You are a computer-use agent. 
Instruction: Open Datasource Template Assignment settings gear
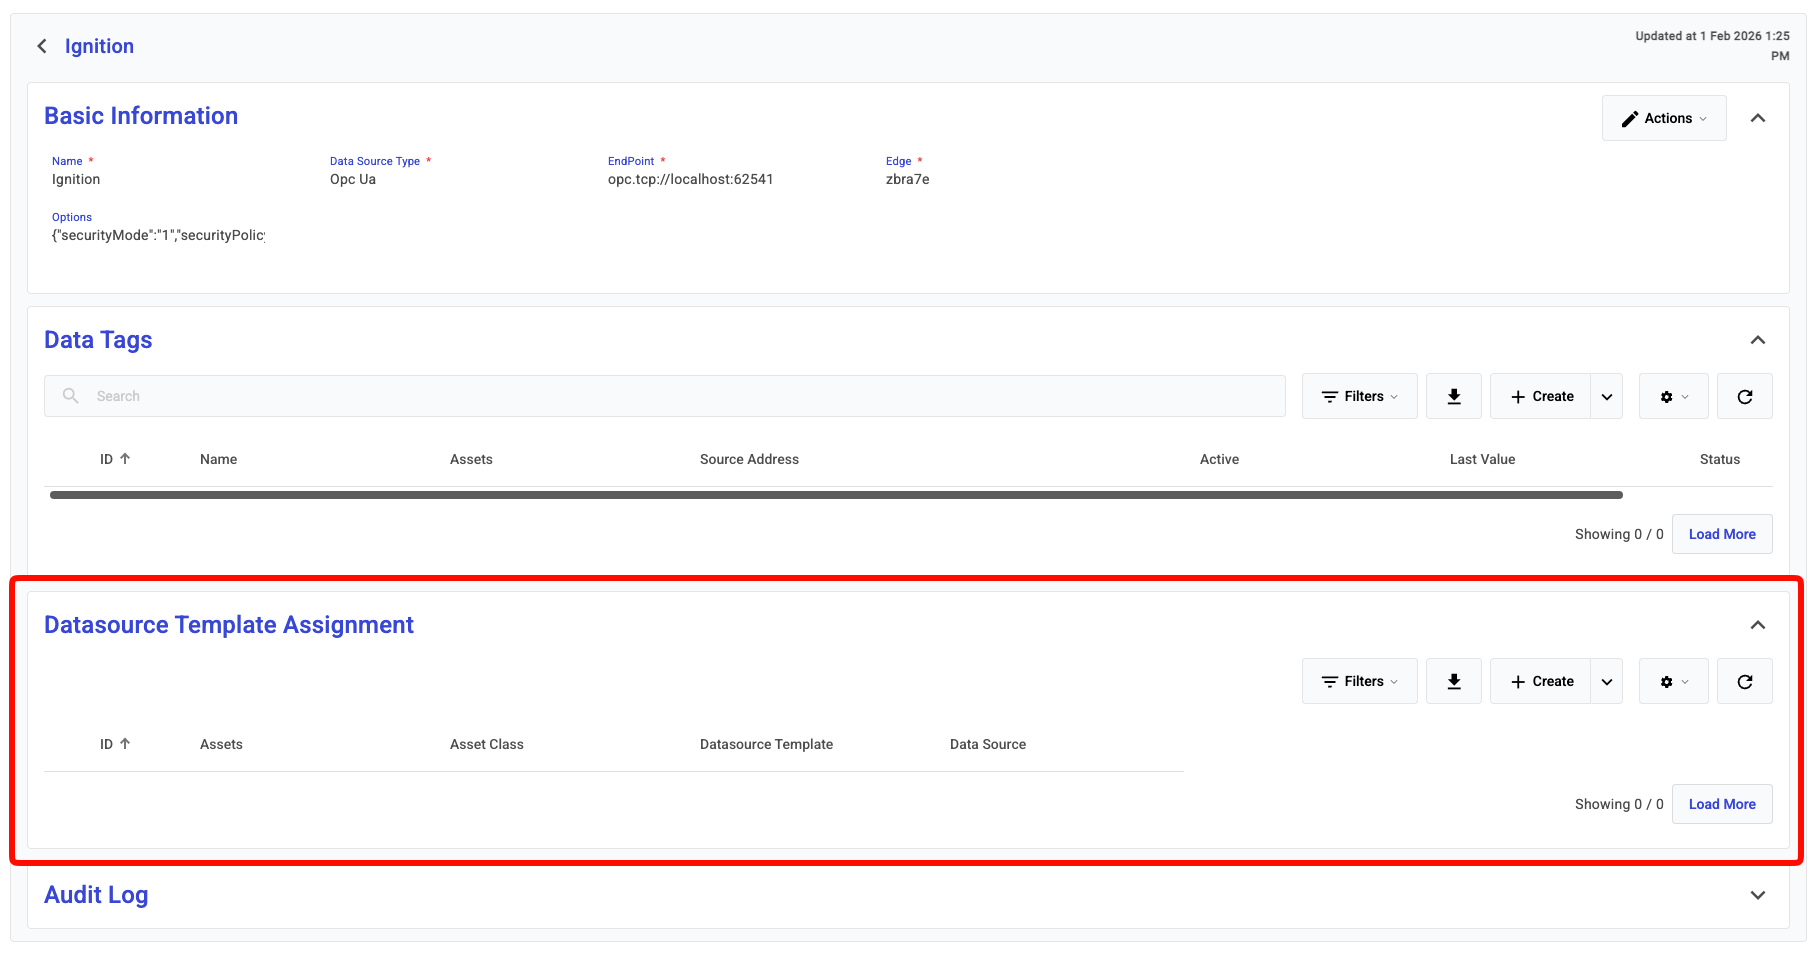pos(1673,682)
